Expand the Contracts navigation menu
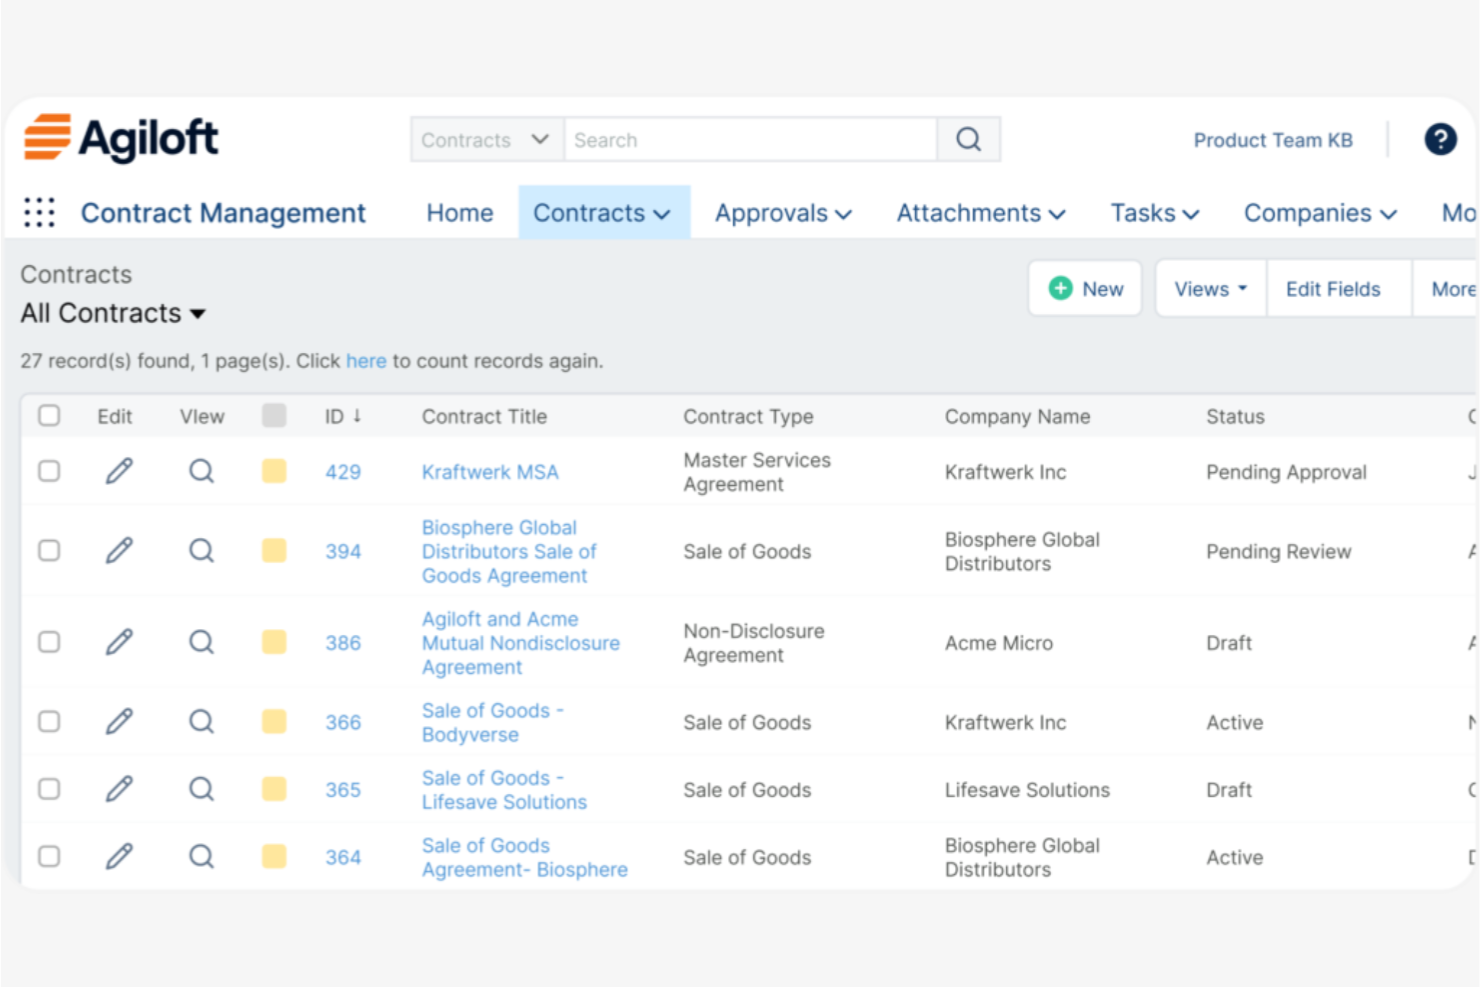Image resolution: width=1480 pixels, height=987 pixels. click(x=603, y=212)
